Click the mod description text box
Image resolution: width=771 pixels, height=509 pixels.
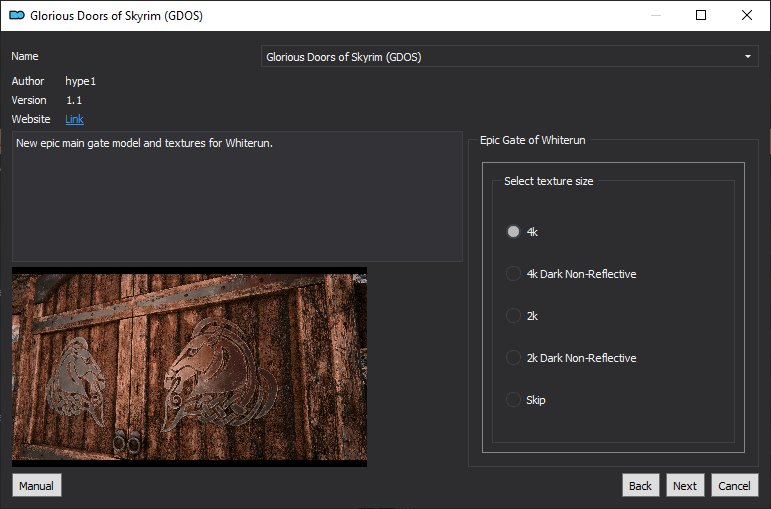[x=237, y=196]
